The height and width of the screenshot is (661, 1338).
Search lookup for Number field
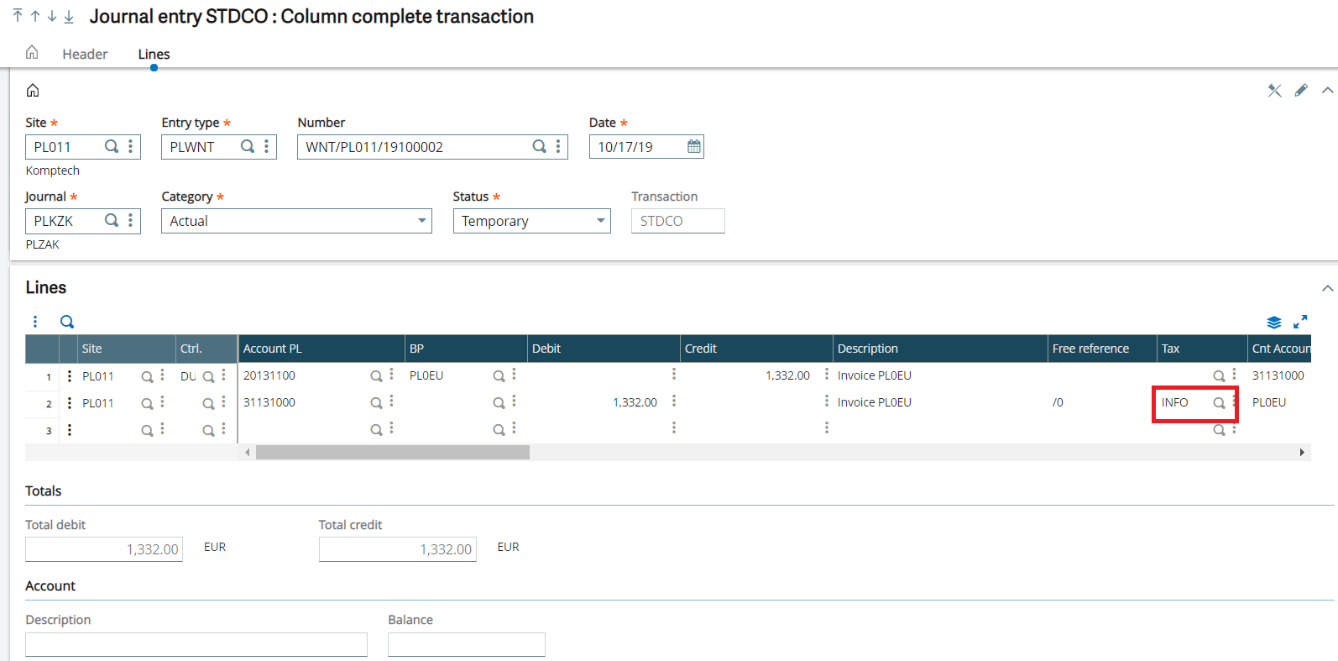(x=539, y=146)
